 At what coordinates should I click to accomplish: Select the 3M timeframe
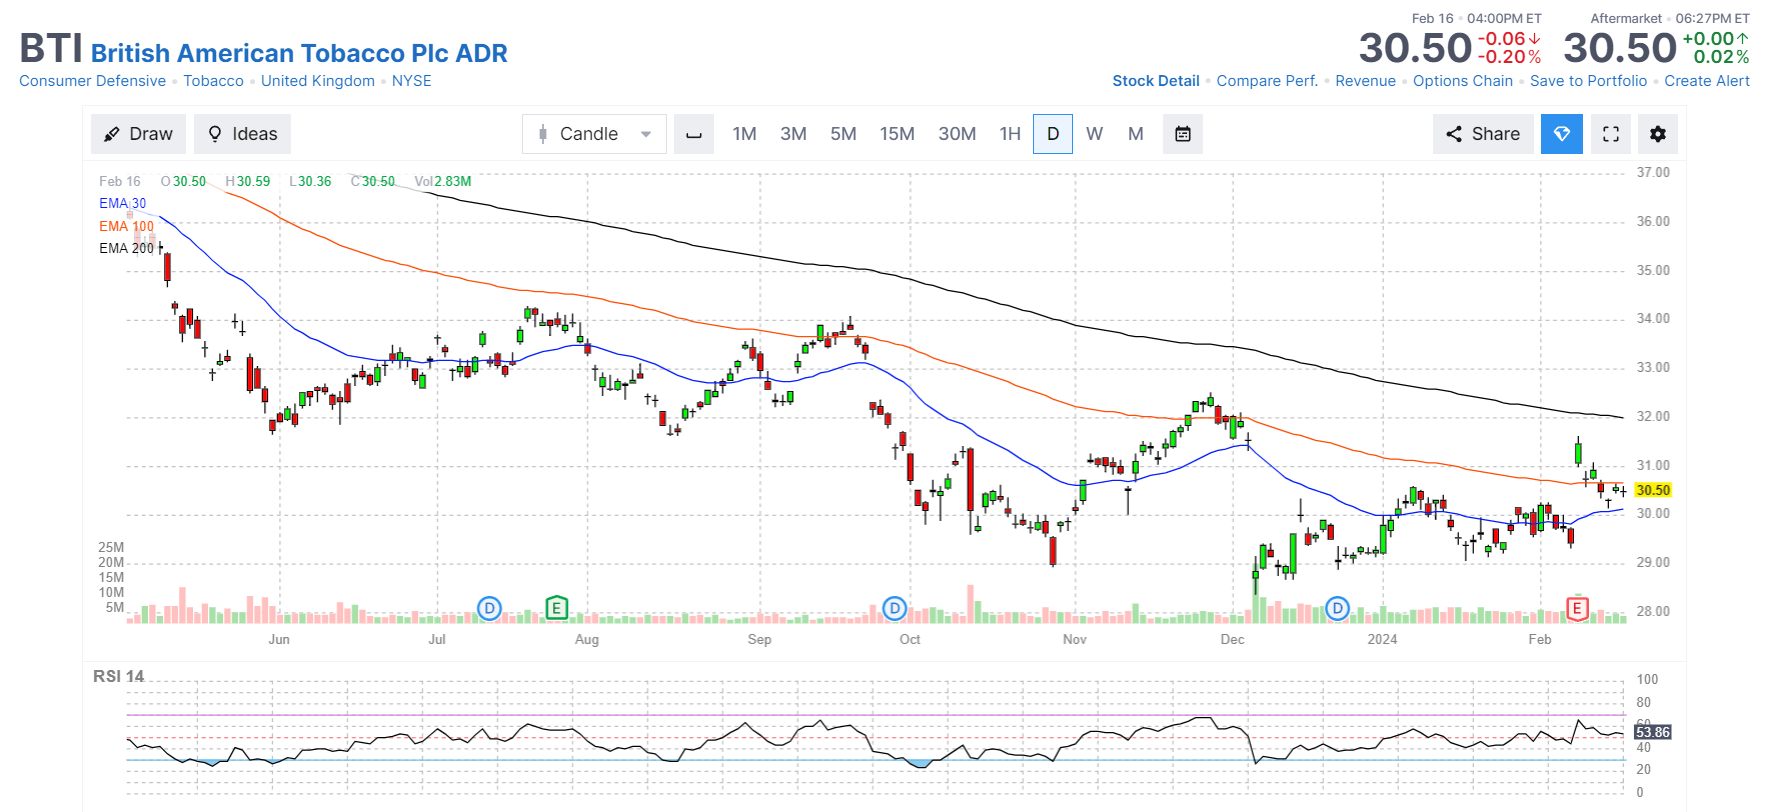coord(793,134)
